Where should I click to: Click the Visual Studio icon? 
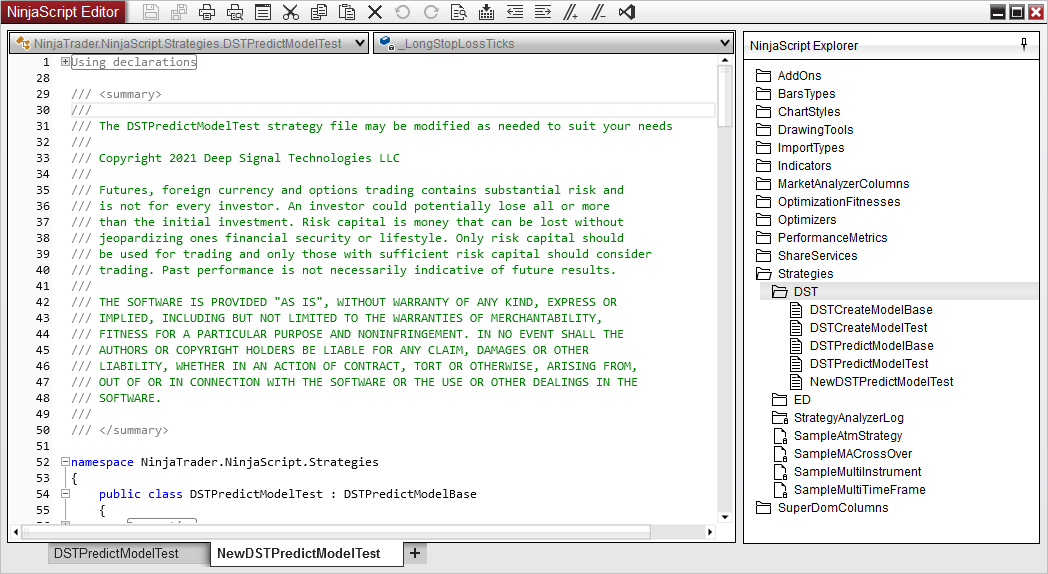[627, 11]
